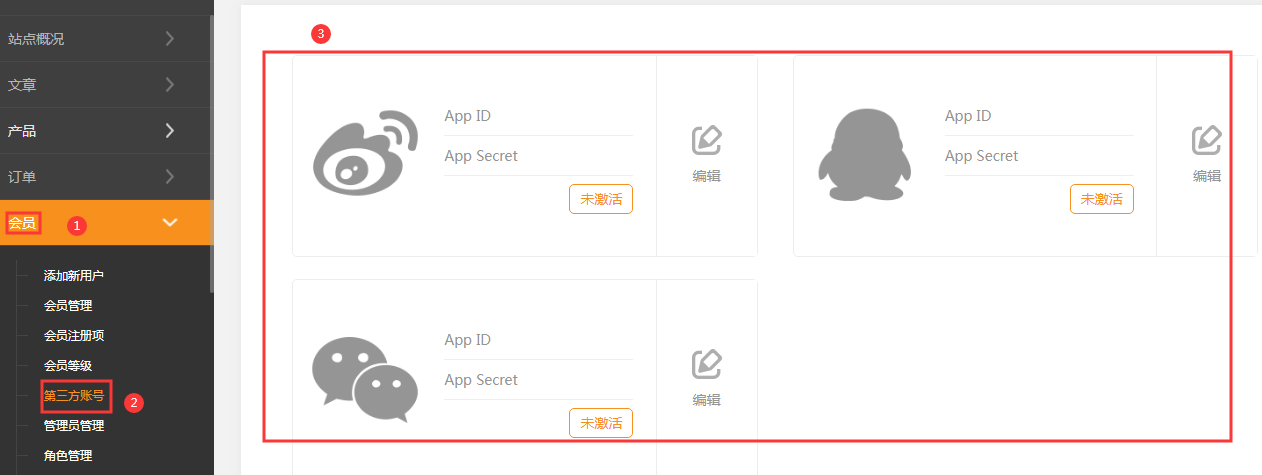
Task: Expand the 产品 menu chevron
Action: [x=169, y=131]
